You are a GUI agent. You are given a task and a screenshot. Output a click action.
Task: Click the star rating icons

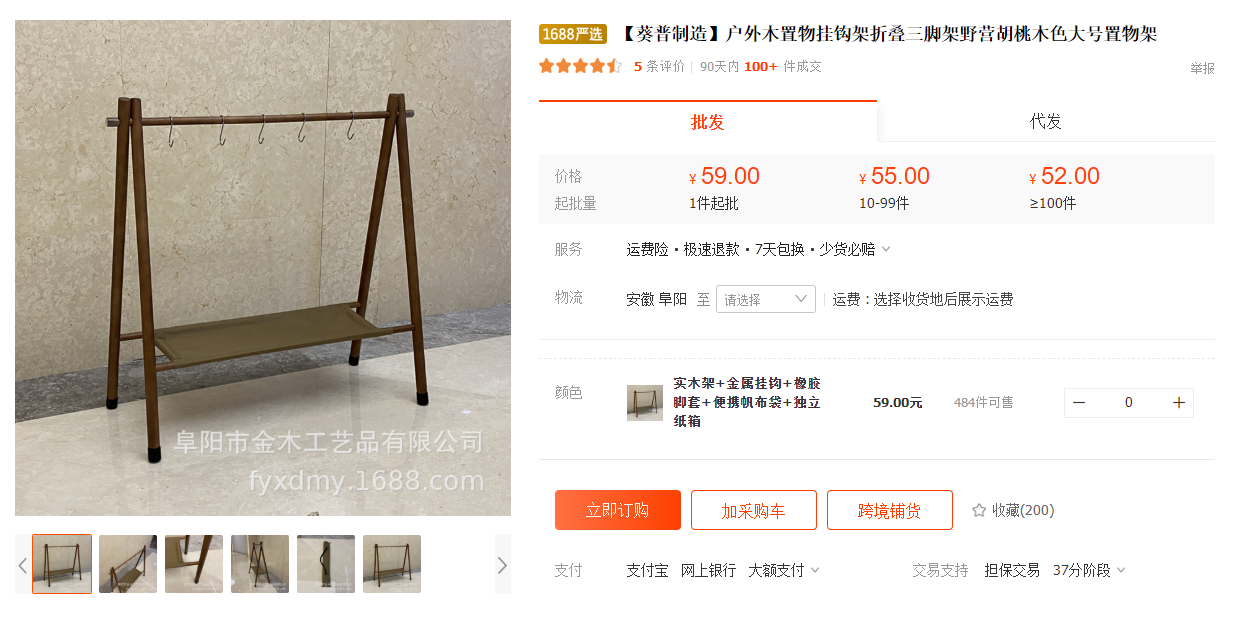[x=580, y=66]
